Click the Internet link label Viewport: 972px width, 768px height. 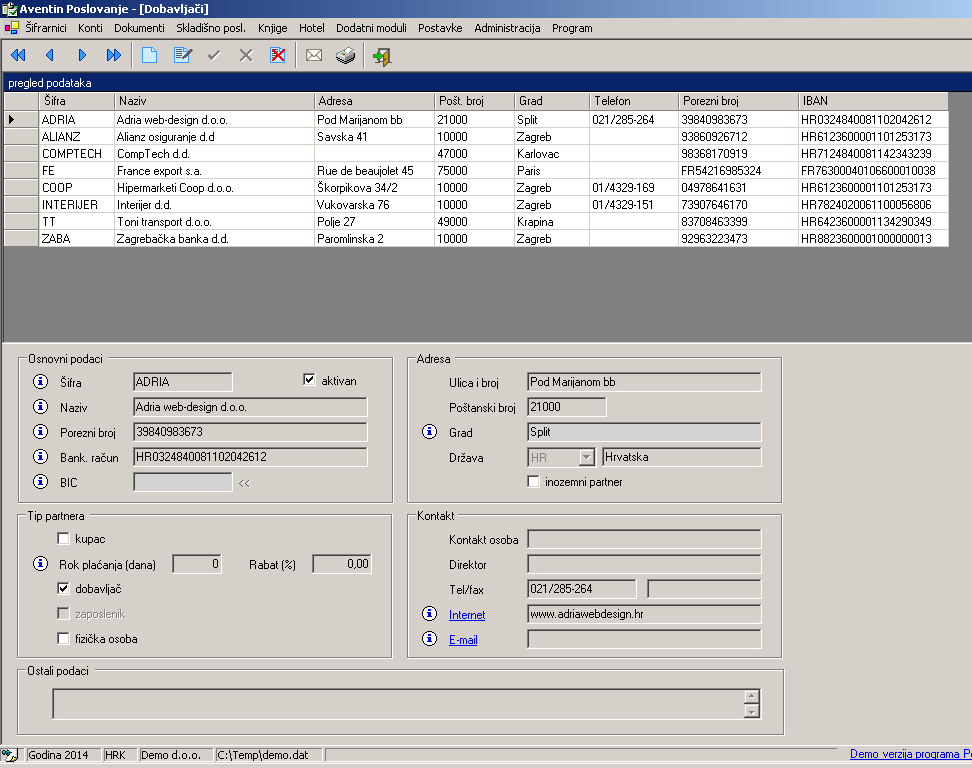(467, 615)
